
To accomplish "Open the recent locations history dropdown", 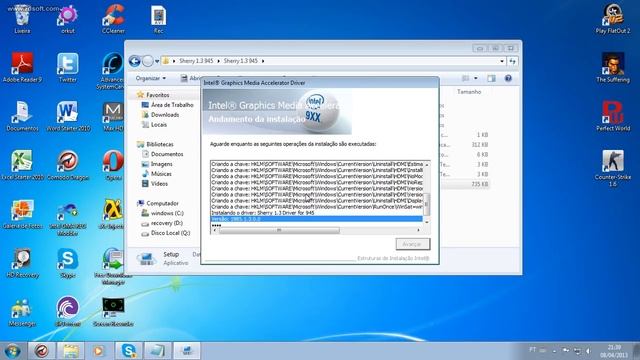I will coord(157,61).
